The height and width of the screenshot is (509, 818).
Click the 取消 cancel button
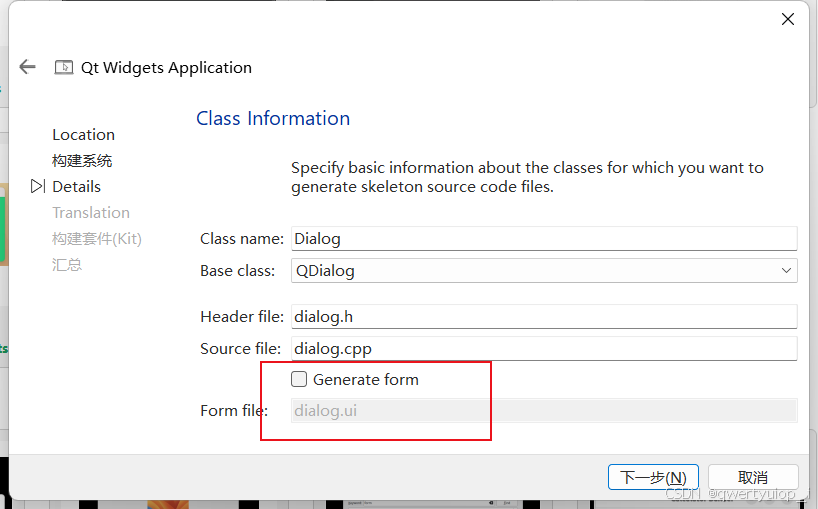tap(753, 477)
